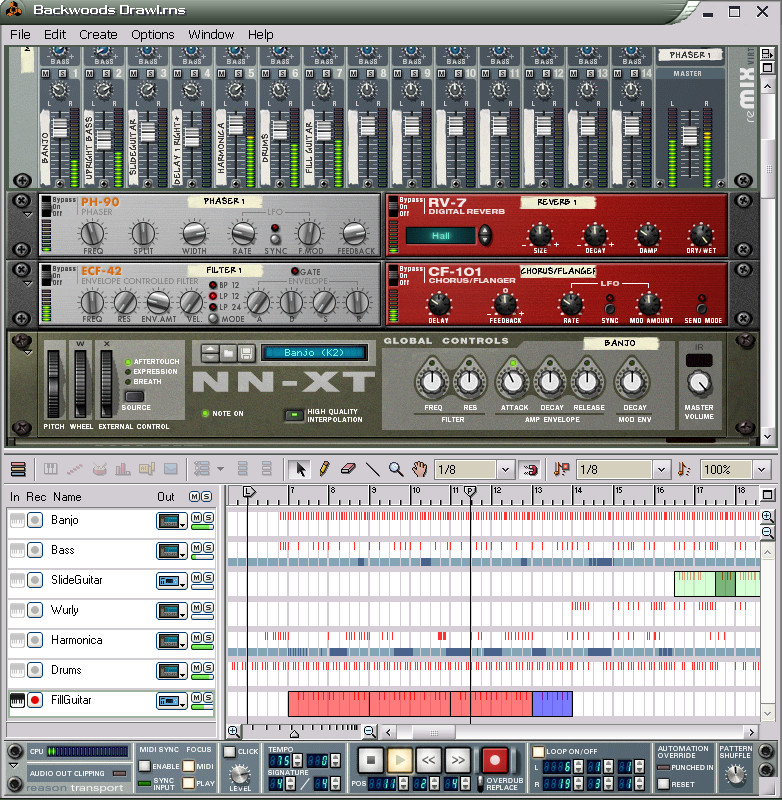
Task: Toggle the ECF-42 LP 24 mode LED
Action: [213, 307]
